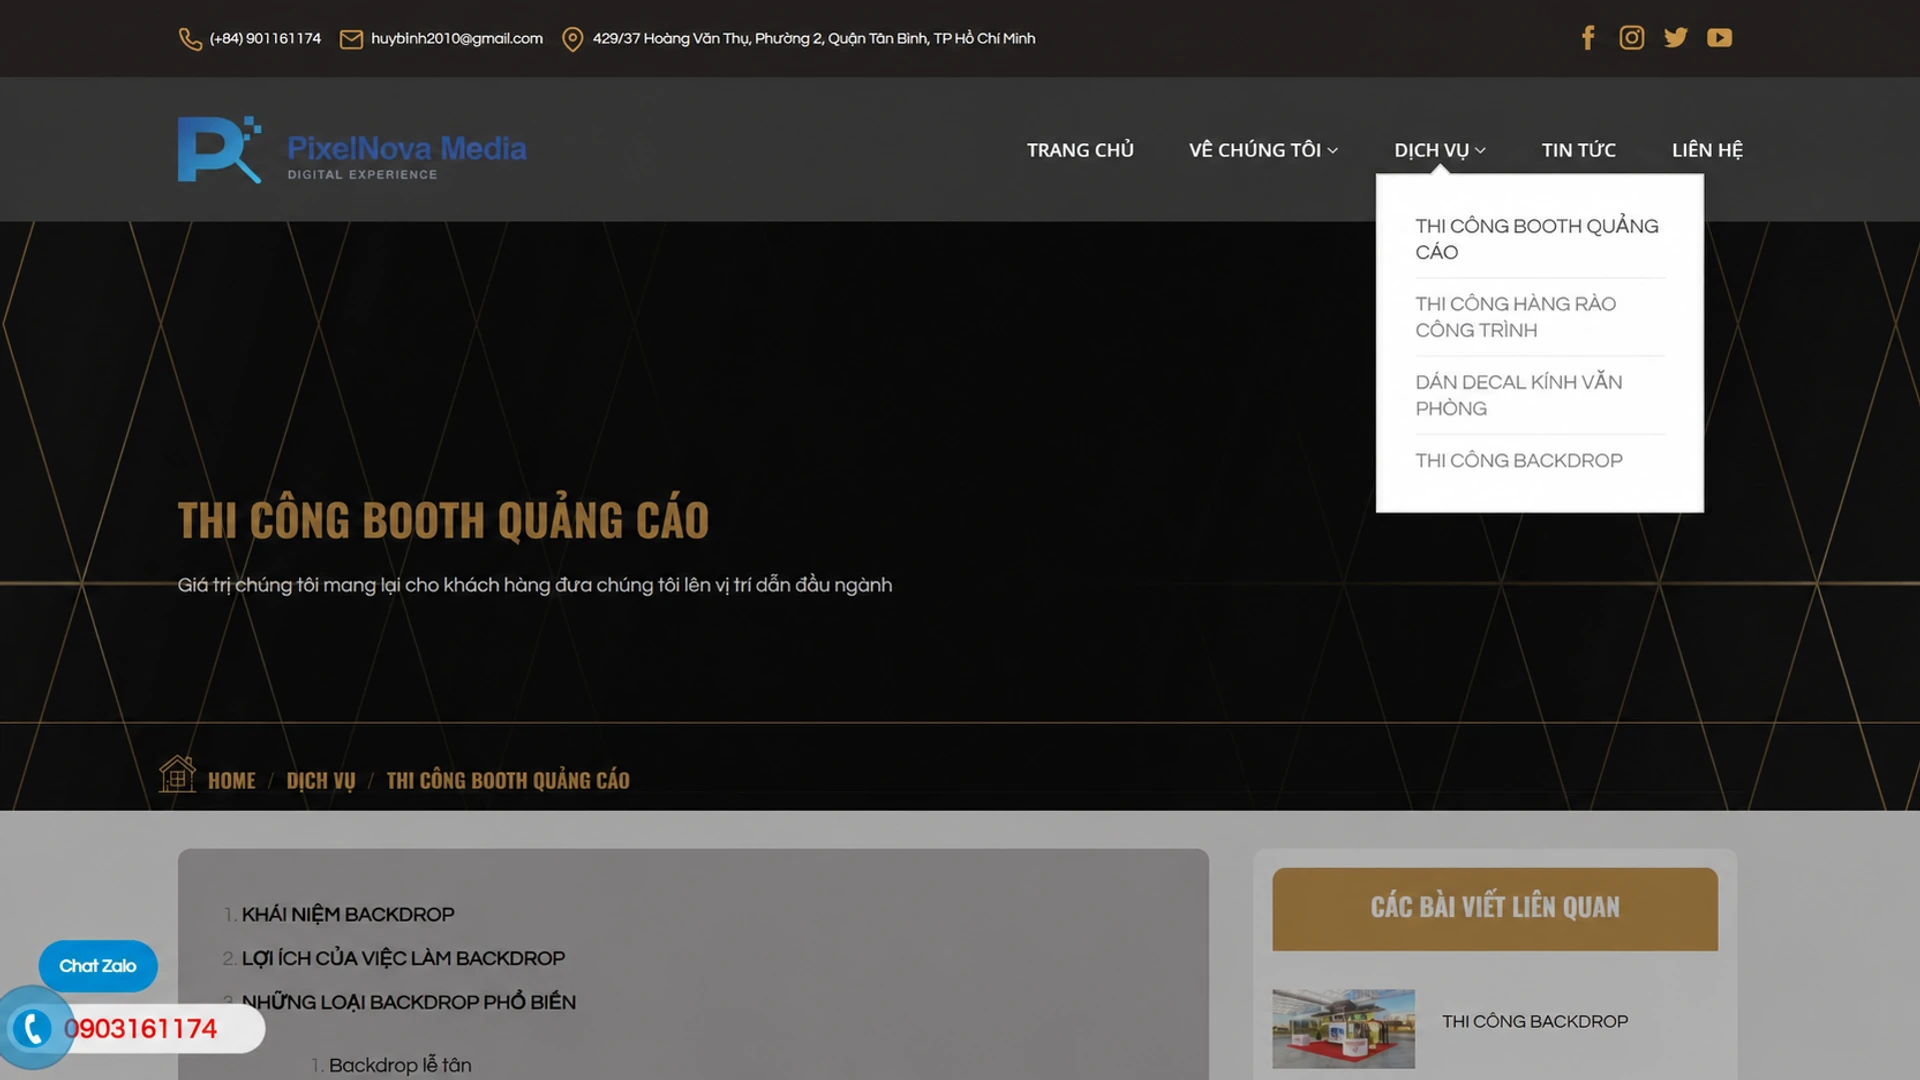This screenshot has width=1920, height=1080.
Task: Jump to LỢI ÍCH CỦA VIỆC LÀM BACKDROP
Action: tap(403, 959)
